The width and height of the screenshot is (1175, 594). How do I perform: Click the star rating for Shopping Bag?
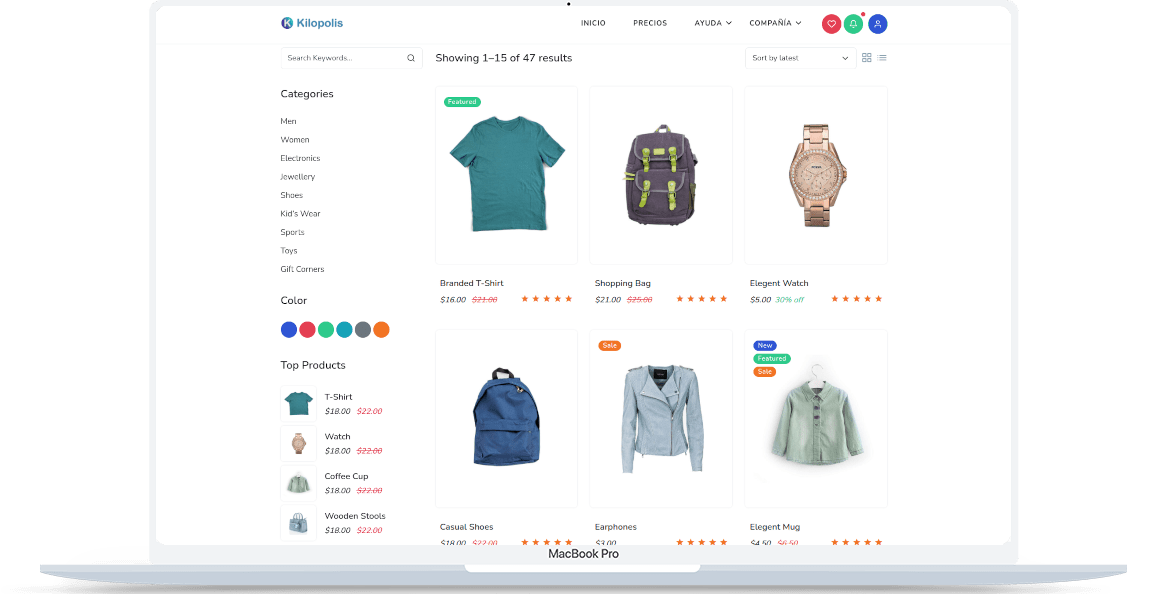click(x=702, y=299)
